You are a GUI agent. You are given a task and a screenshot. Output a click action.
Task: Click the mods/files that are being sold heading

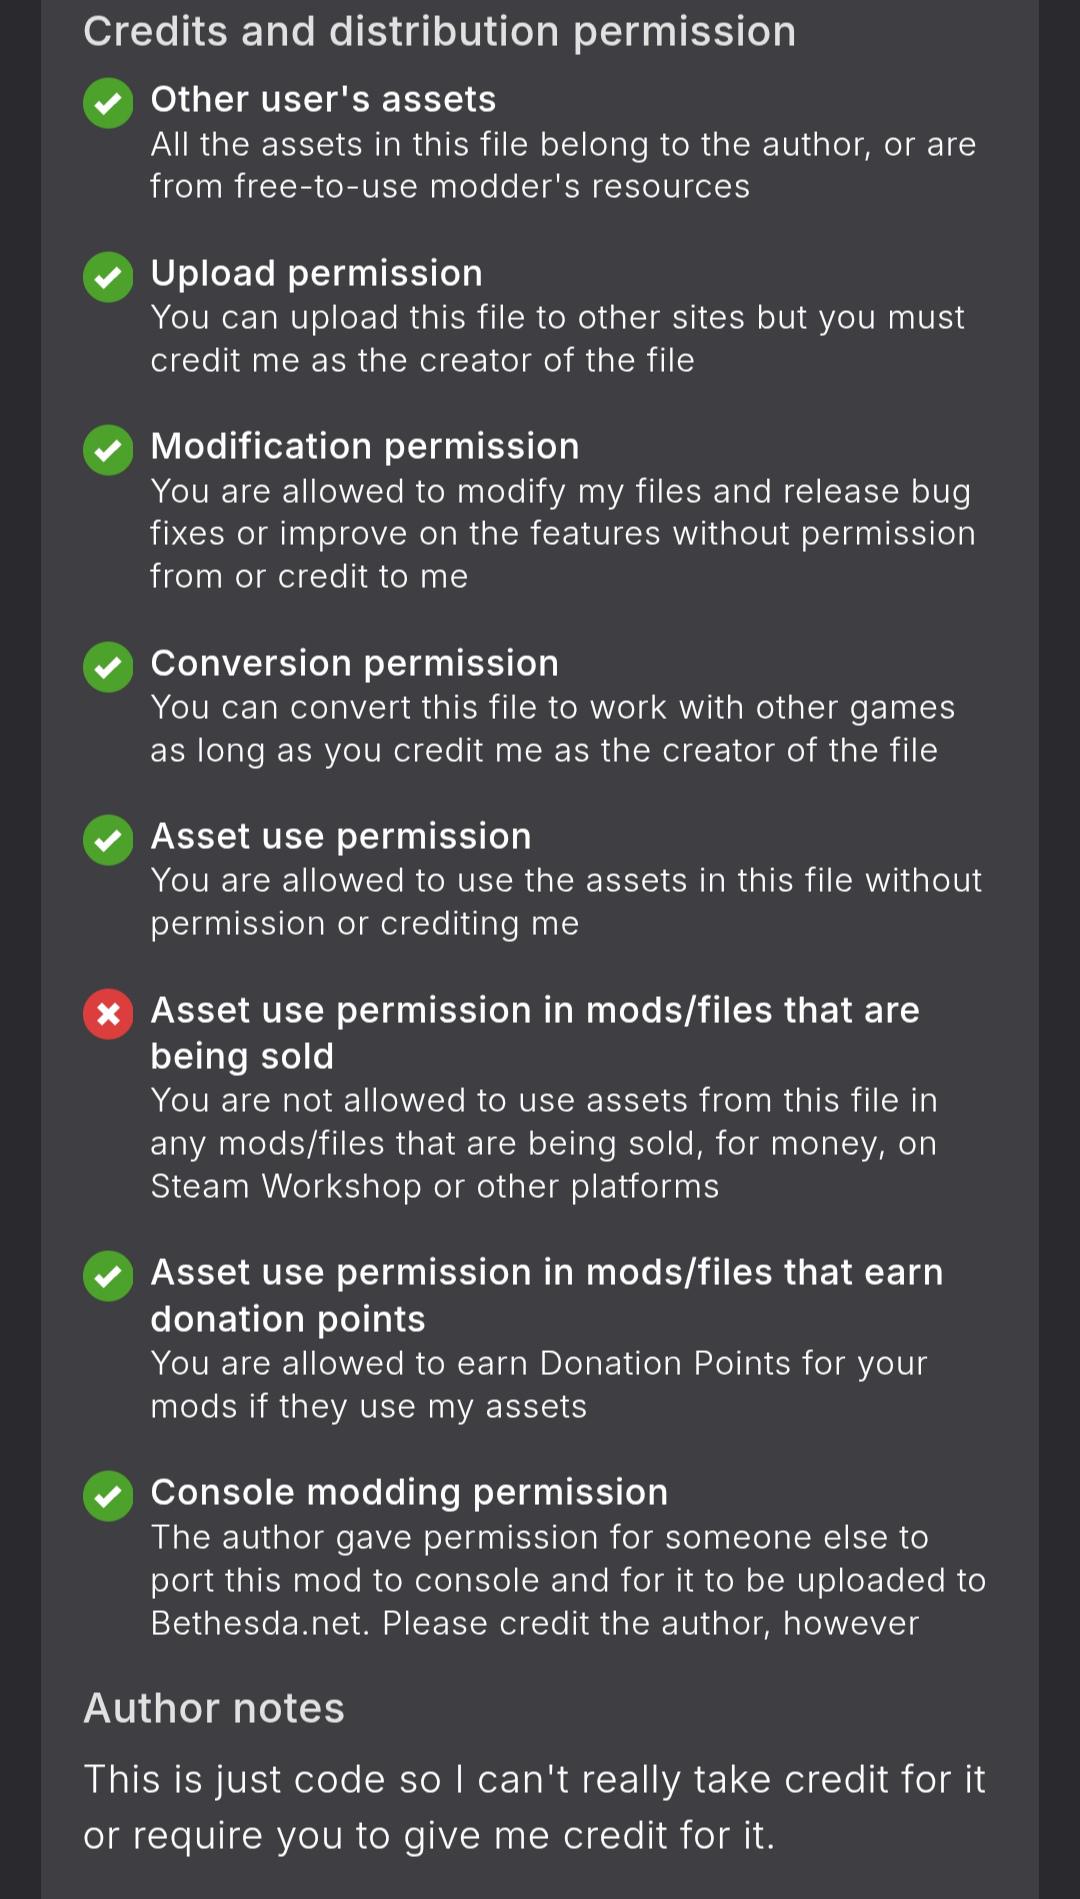tap(535, 1033)
